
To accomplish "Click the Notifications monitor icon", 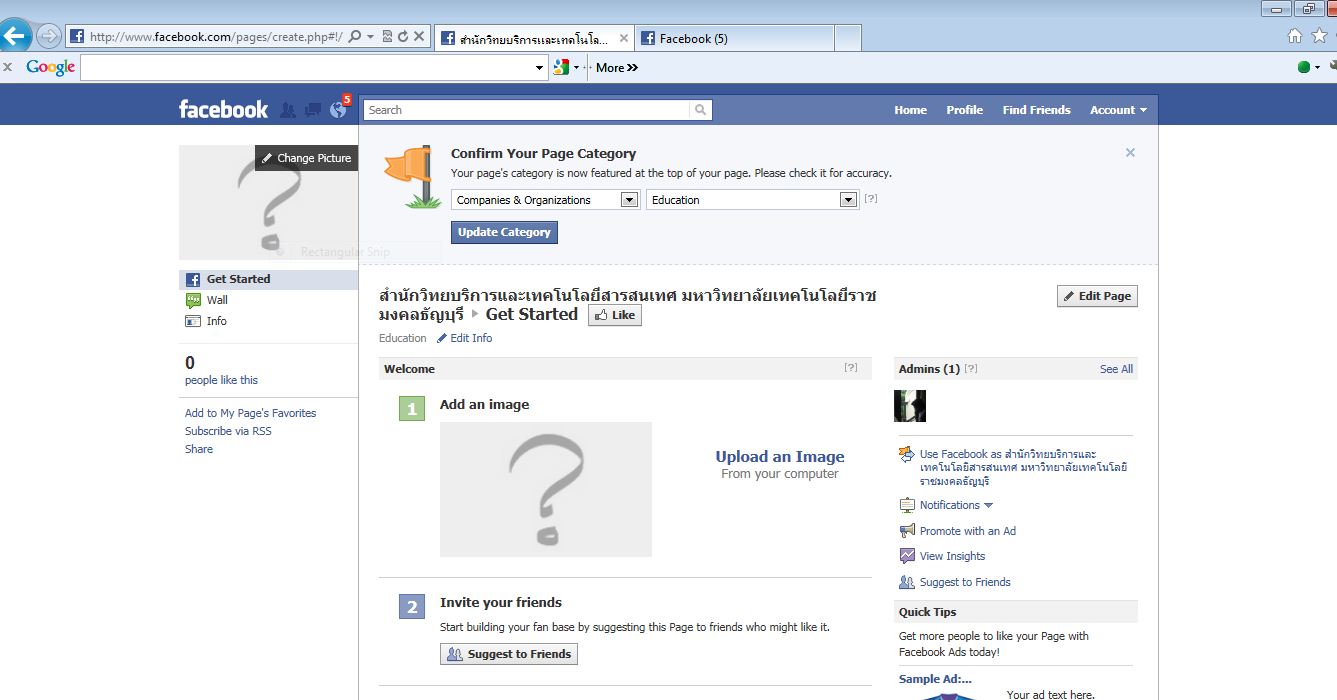I will [x=907, y=505].
